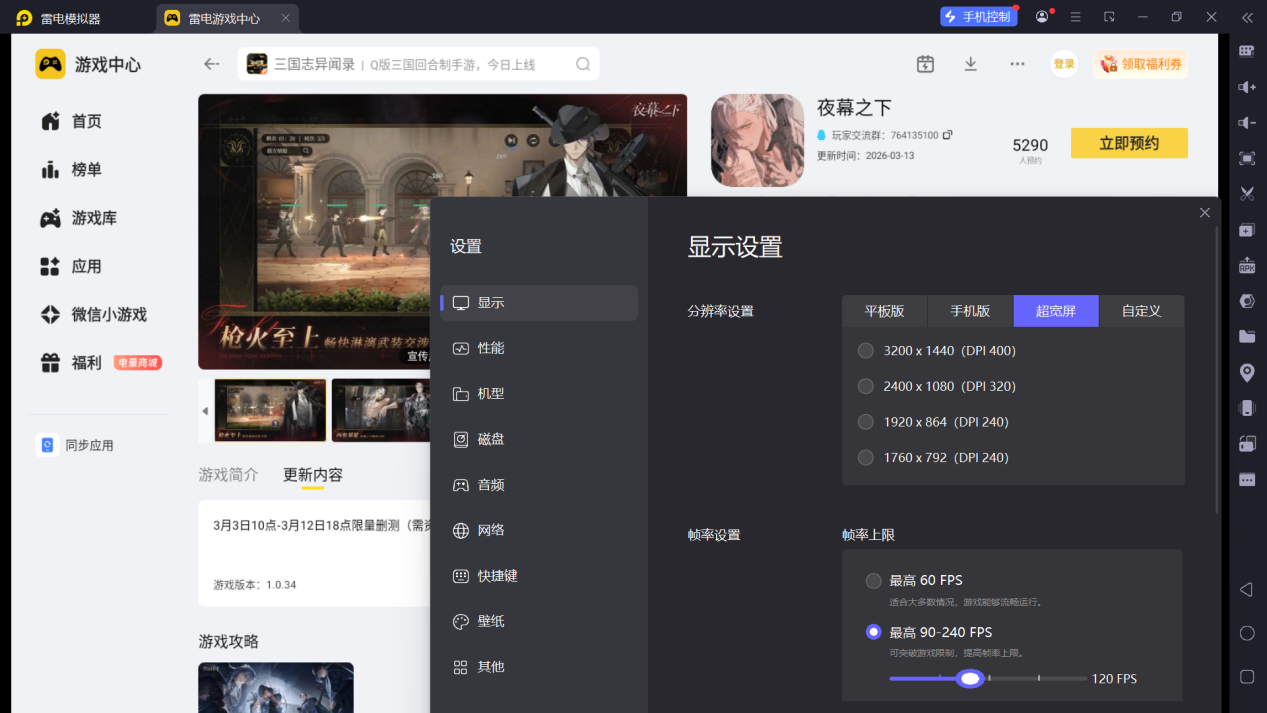
Task: Rotate screen icon in right sidebar
Action: 1247,444
